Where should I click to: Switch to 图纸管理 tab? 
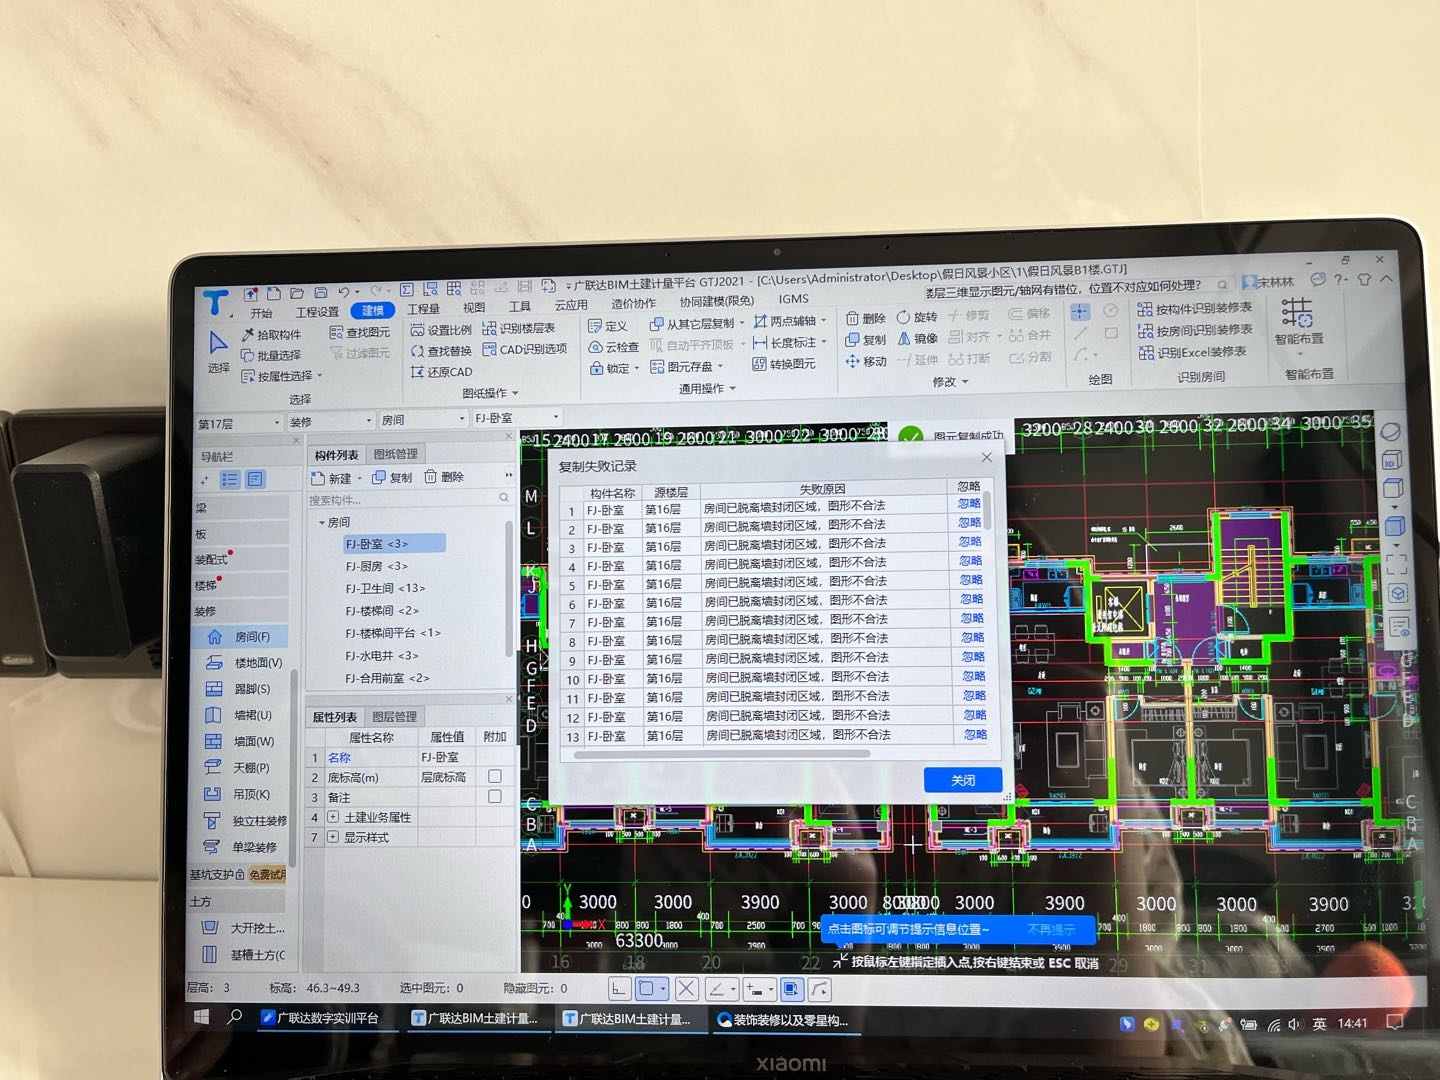396,454
